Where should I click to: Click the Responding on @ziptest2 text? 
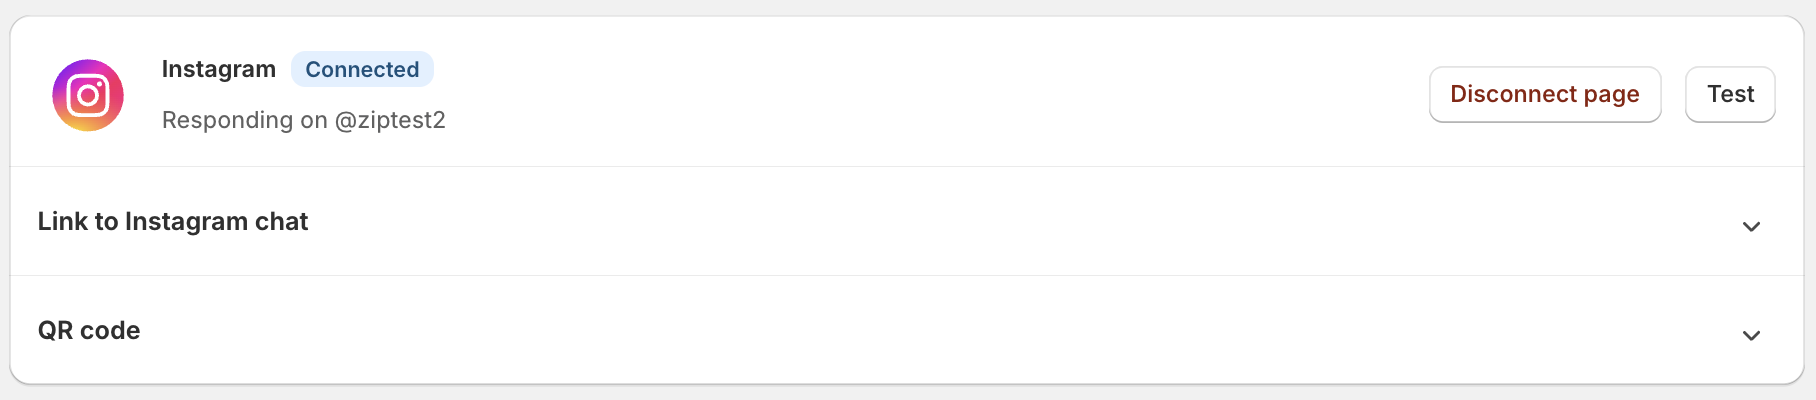point(303,120)
